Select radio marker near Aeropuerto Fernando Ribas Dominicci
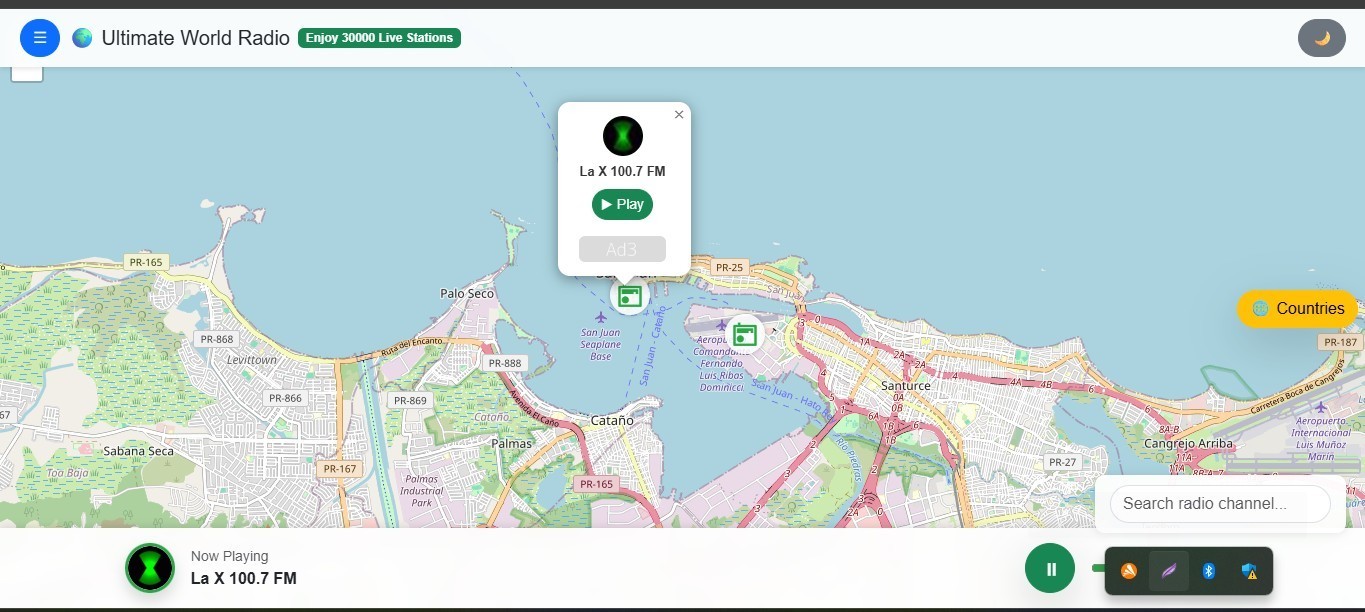 tap(745, 334)
